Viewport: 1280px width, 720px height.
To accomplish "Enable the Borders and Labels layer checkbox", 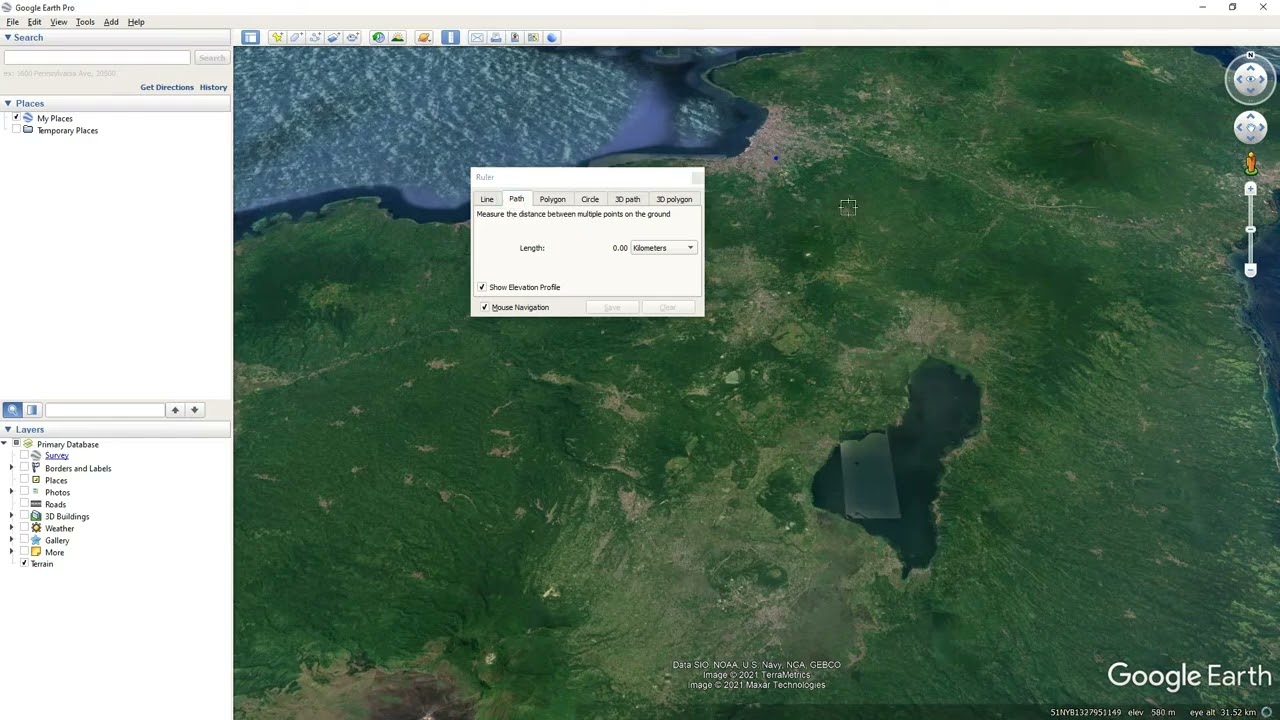I will 24,468.
